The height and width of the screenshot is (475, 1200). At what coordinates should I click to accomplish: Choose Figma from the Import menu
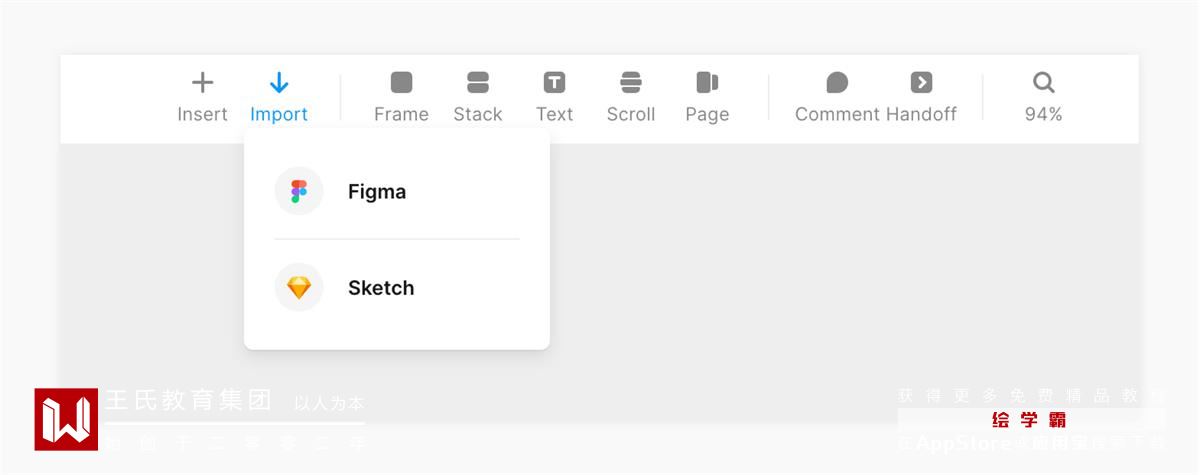point(397,191)
